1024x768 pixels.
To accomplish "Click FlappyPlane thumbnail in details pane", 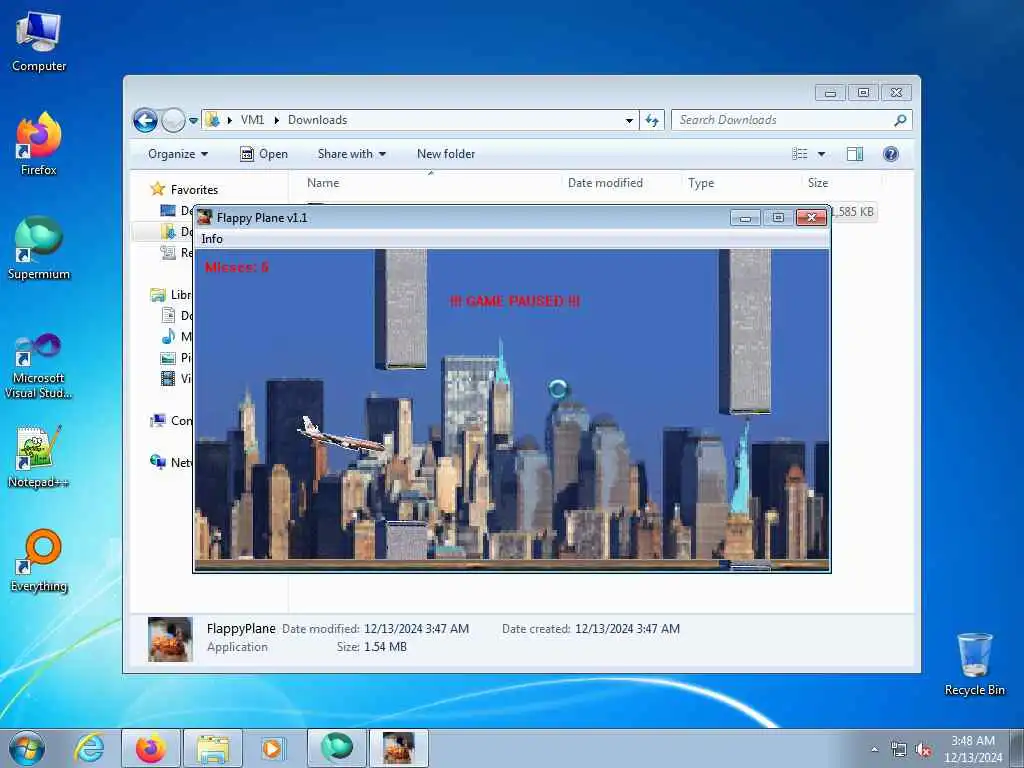I will click(x=170, y=639).
